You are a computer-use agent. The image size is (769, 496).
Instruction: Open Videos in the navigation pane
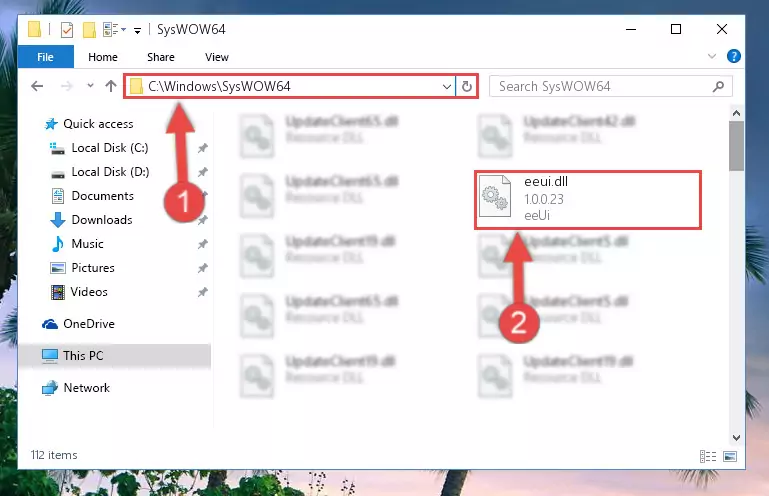tap(89, 292)
